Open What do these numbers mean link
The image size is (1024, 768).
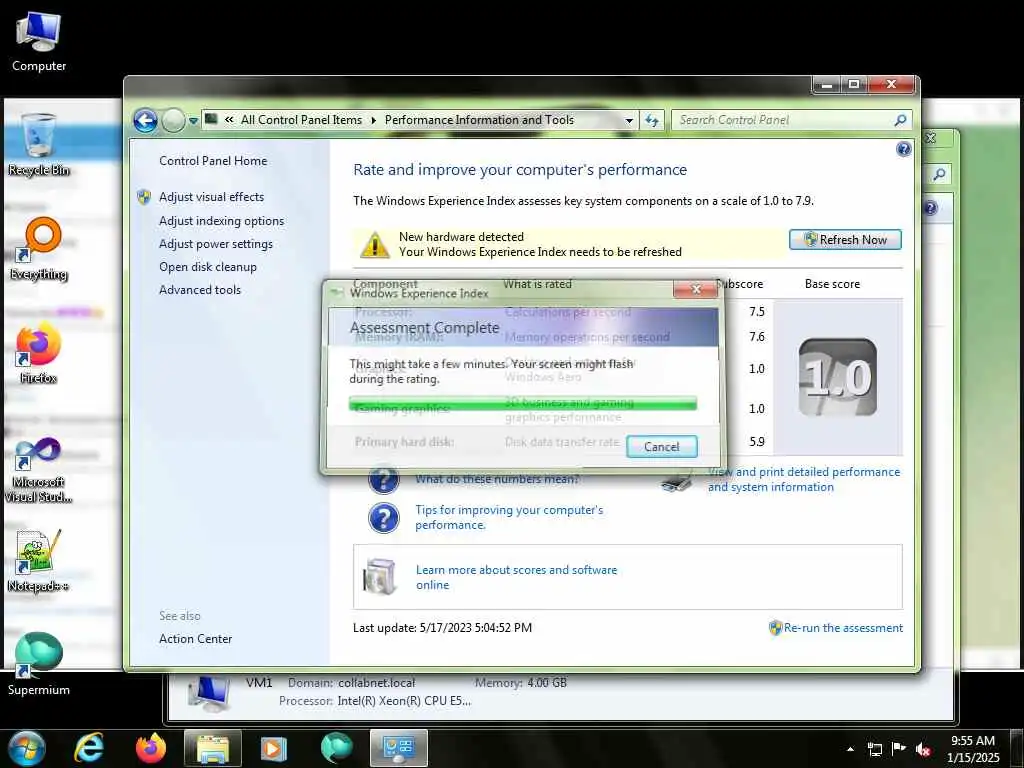497,479
